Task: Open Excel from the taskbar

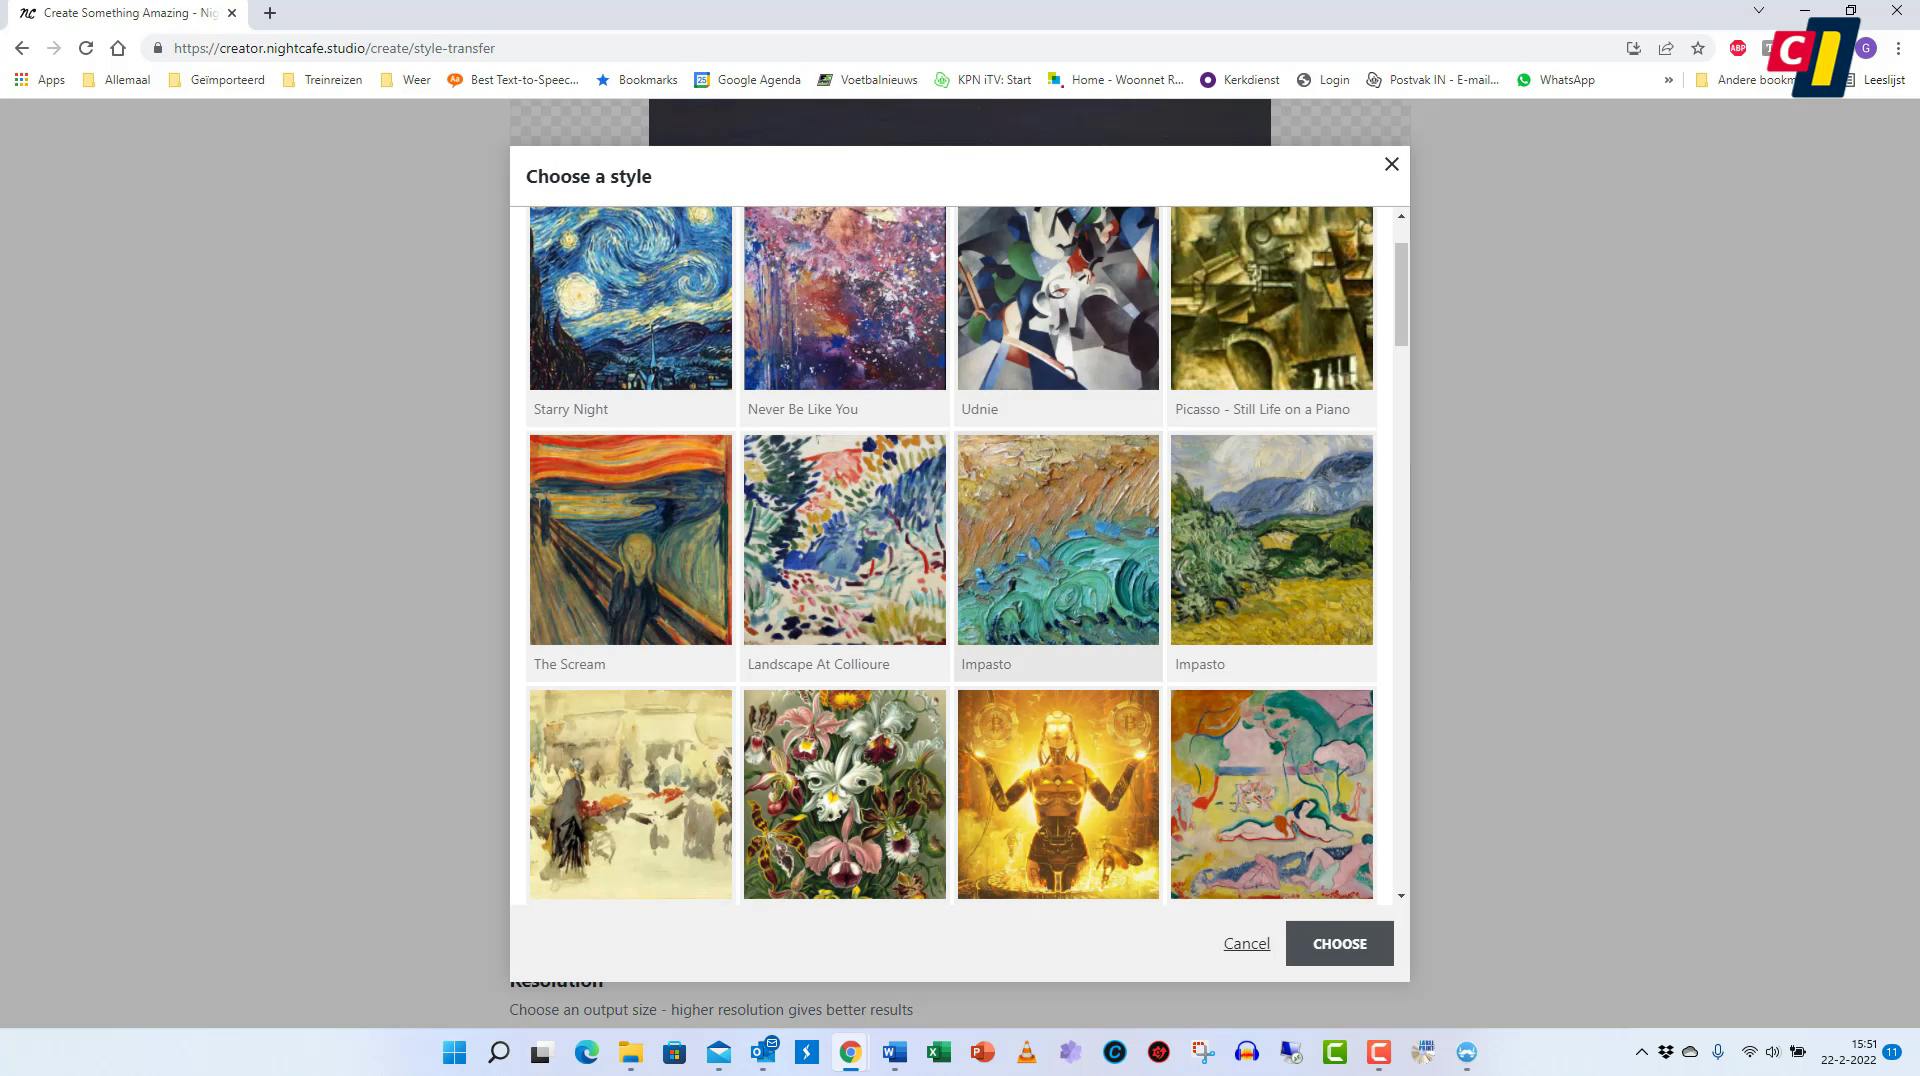Action: coord(938,1052)
